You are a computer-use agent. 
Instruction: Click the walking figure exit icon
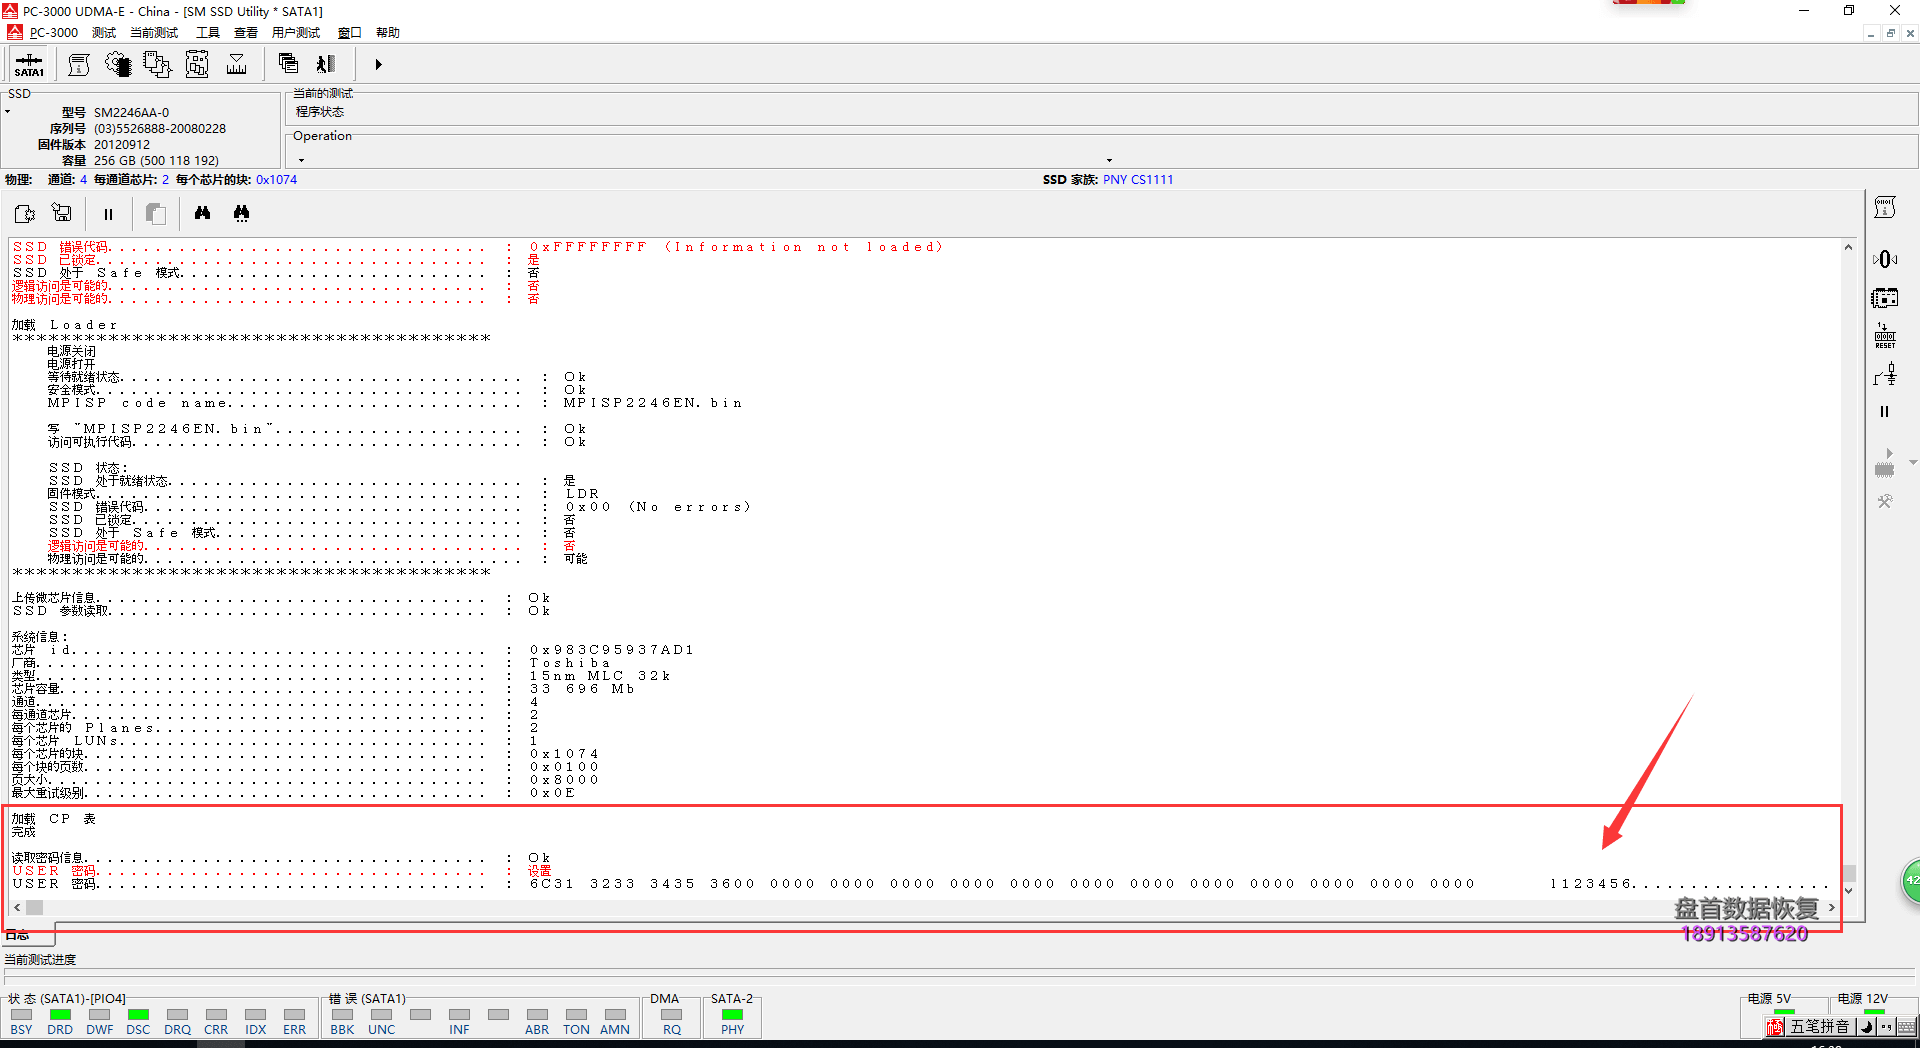tap(326, 64)
